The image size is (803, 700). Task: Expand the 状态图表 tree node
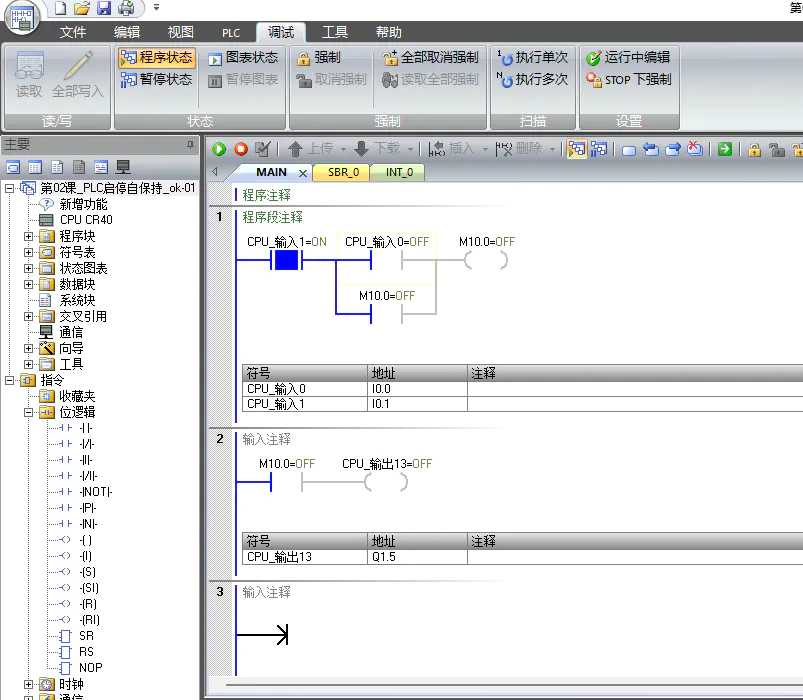point(28,268)
